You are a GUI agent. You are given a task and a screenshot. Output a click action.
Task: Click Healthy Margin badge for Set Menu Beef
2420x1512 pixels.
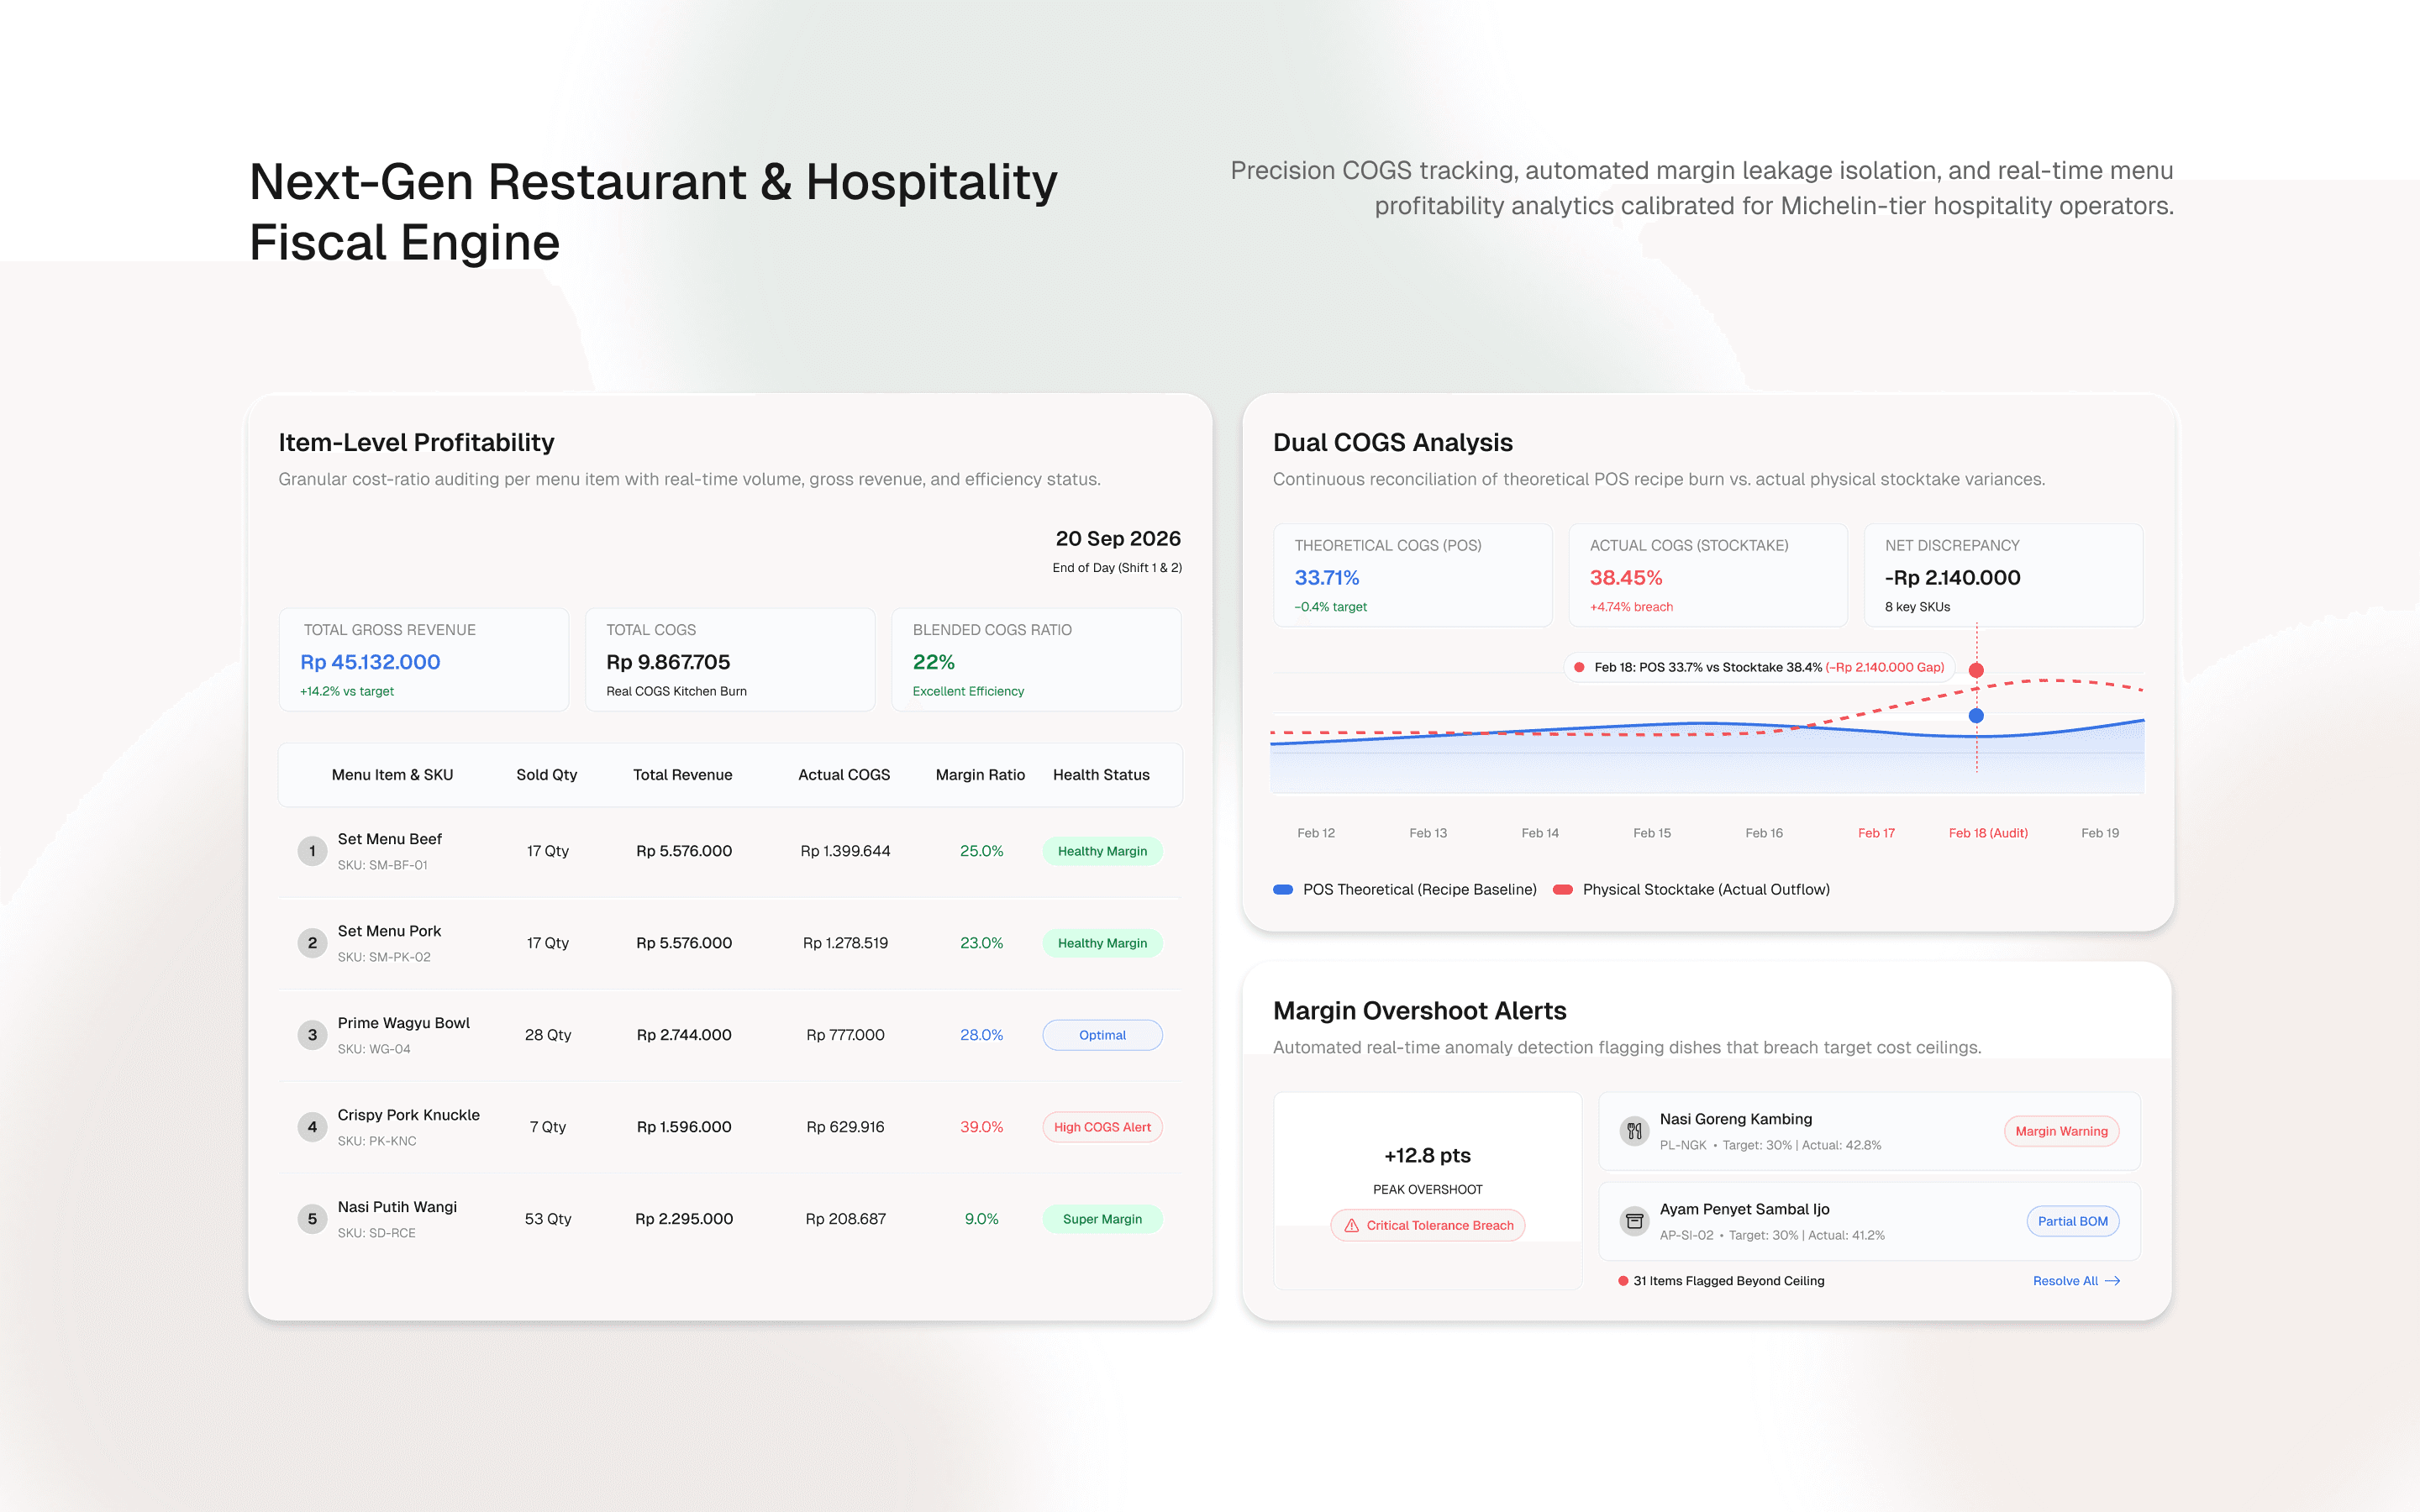click(1102, 851)
